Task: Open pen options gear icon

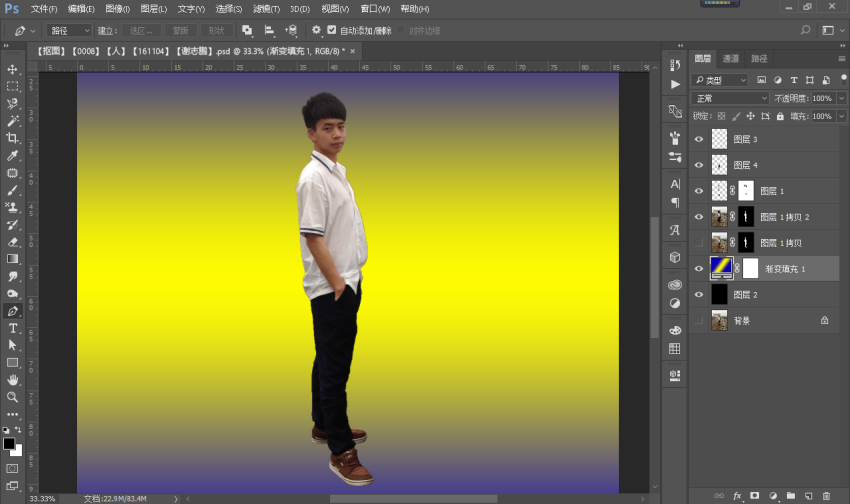Action: (x=317, y=31)
